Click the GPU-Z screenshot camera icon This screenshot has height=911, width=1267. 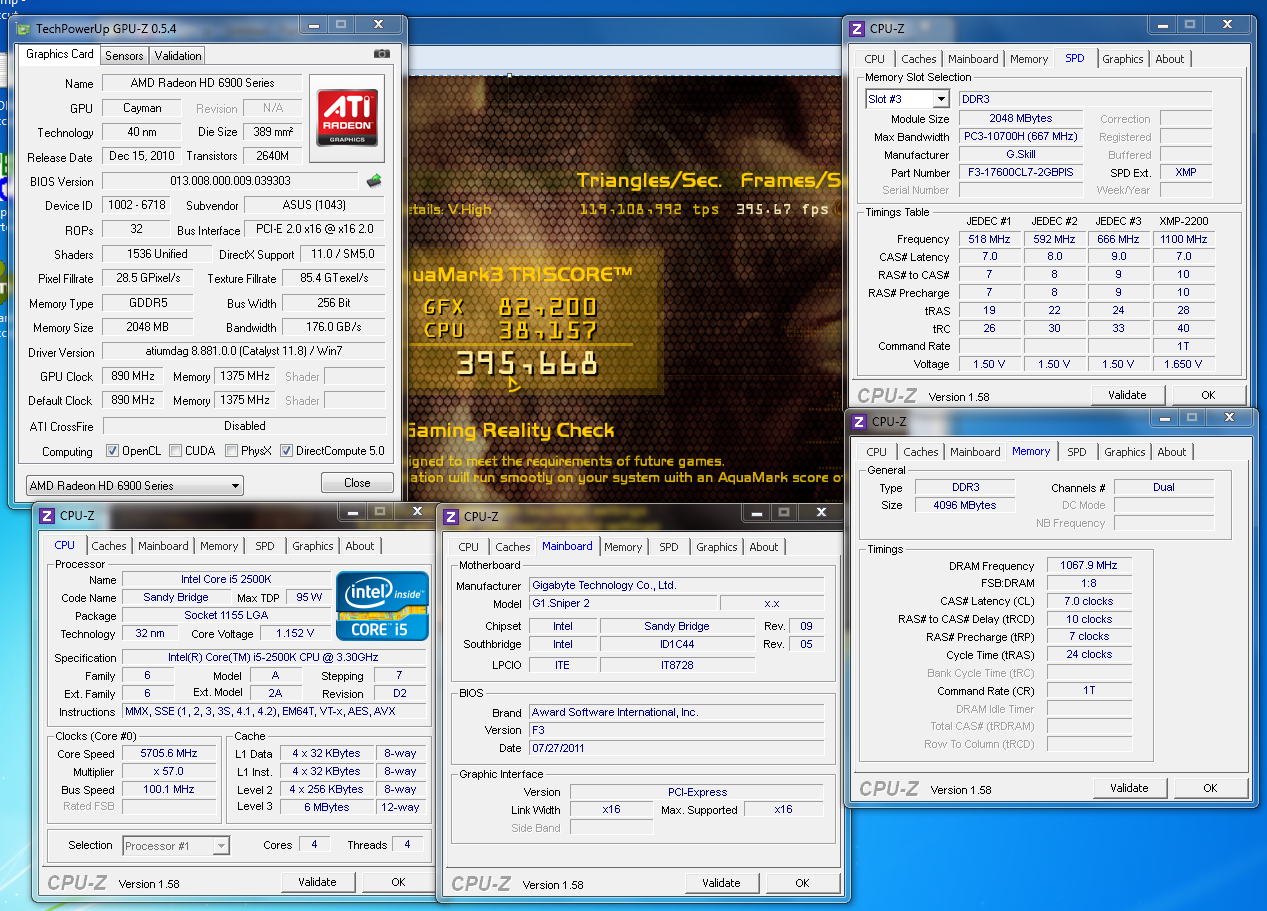tap(381, 54)
